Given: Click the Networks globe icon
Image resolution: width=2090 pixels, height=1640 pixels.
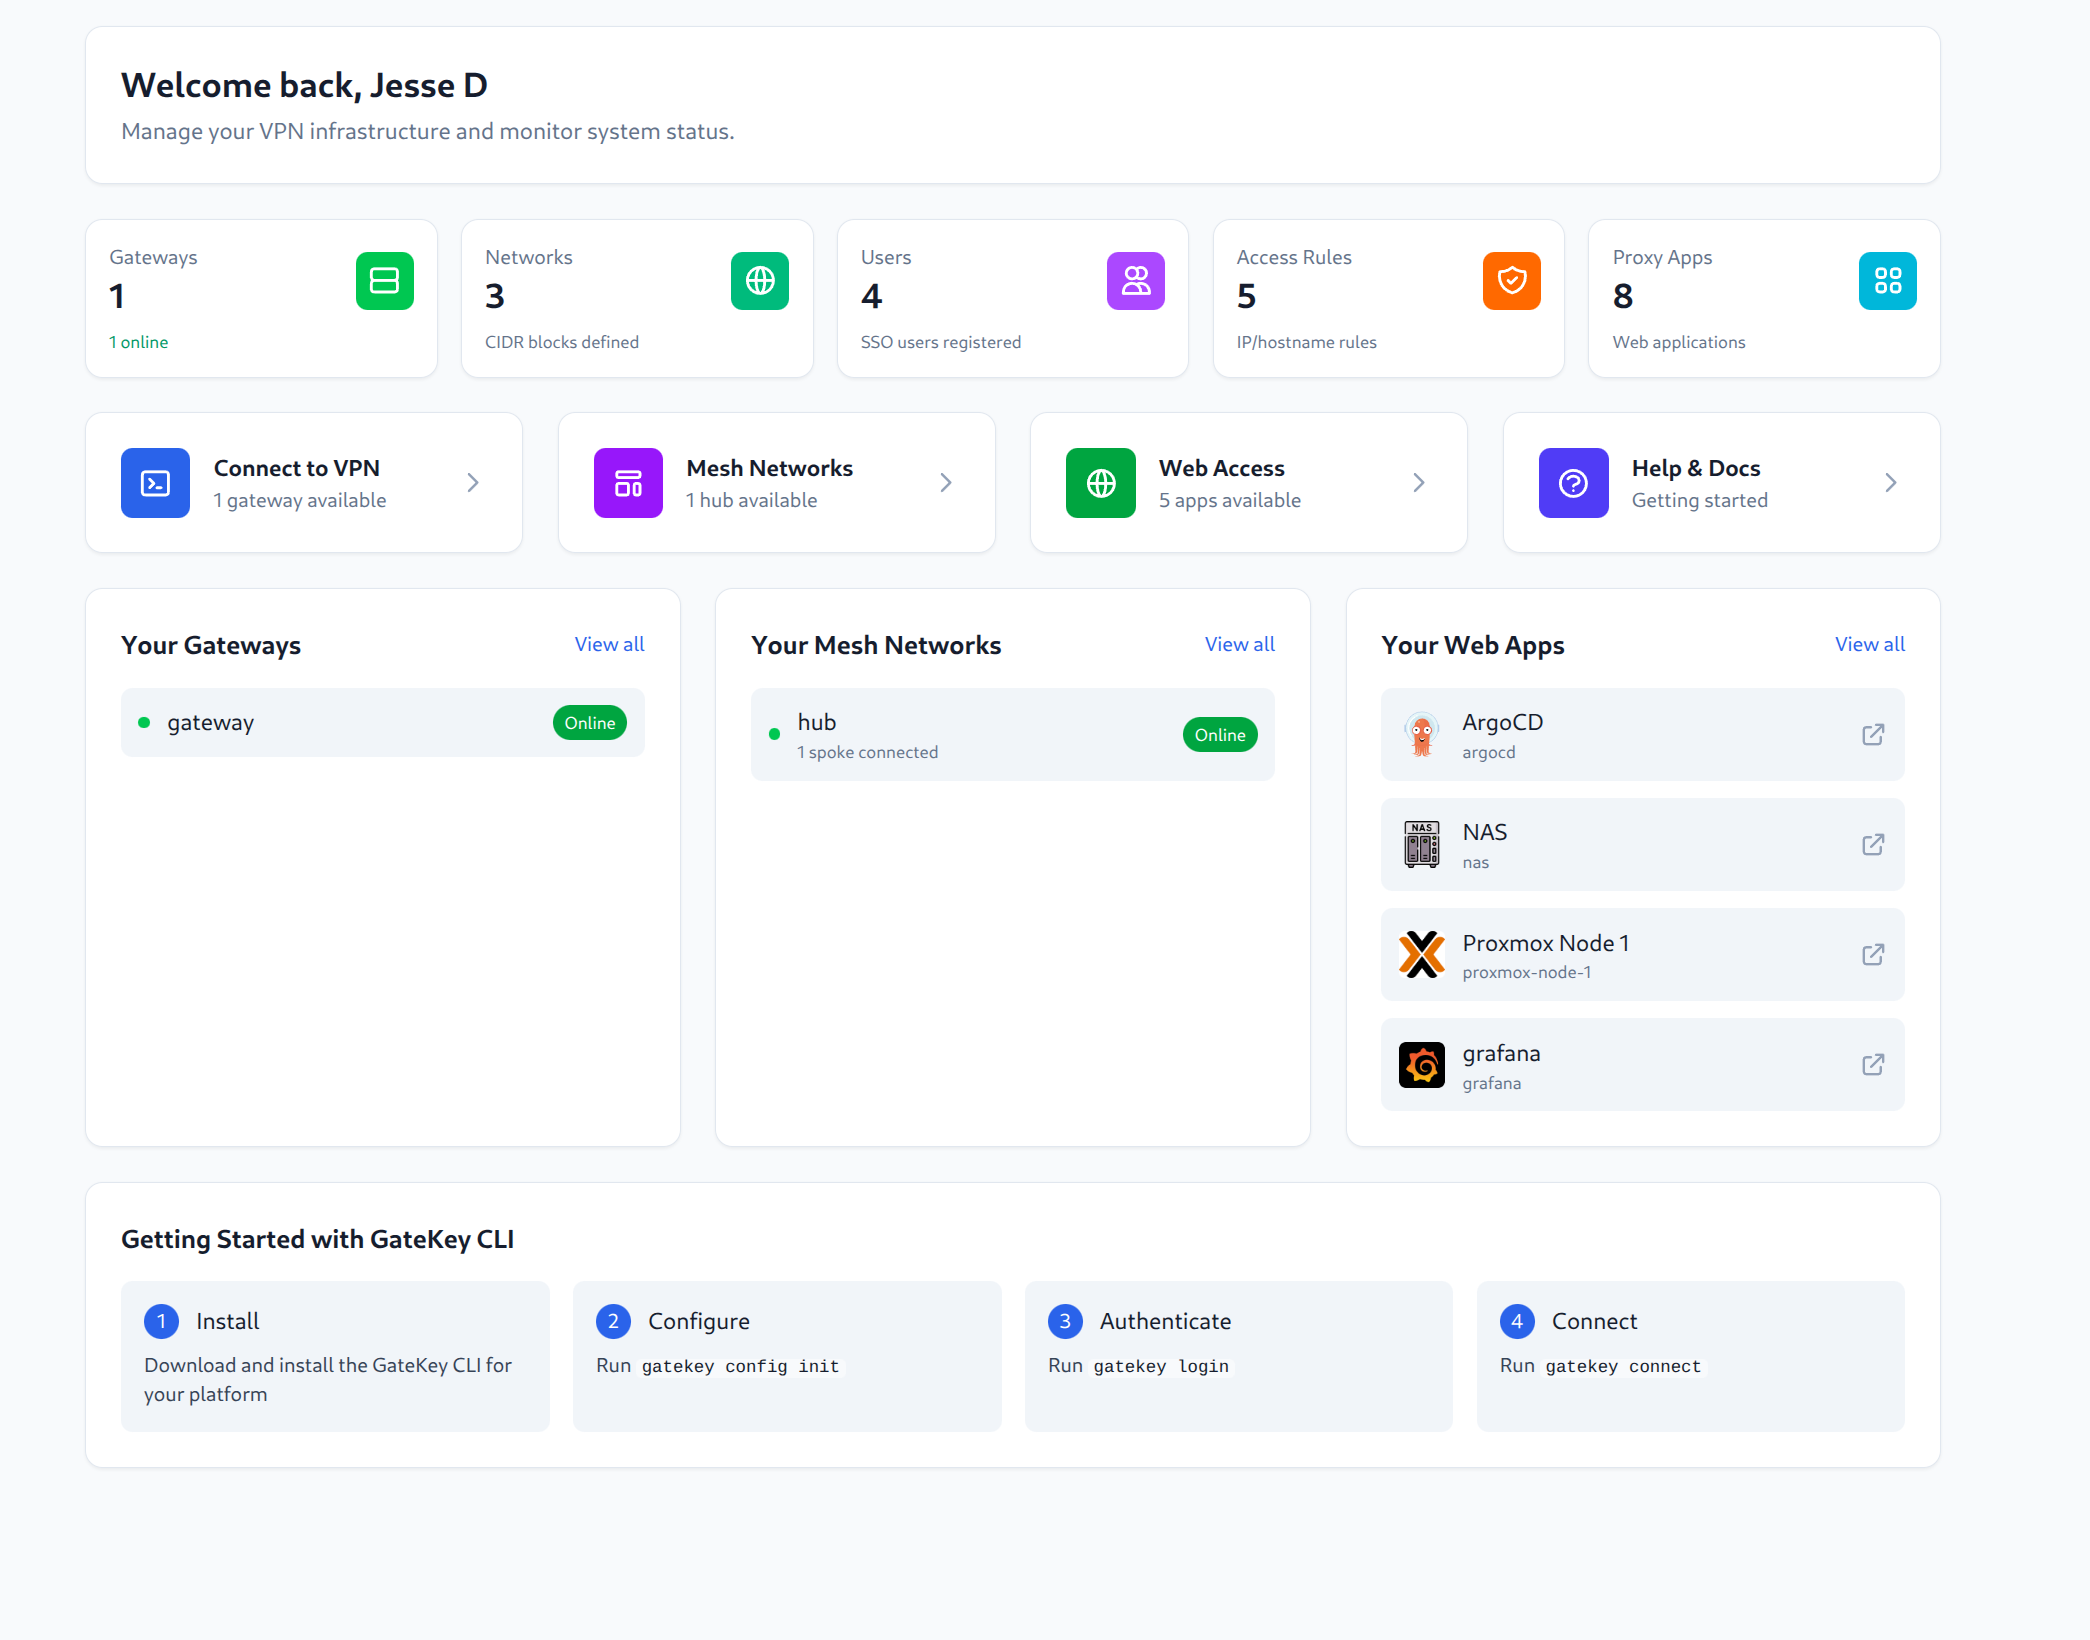Looking at the screenshot, I should pyautogui.click(x=760, y=281).
